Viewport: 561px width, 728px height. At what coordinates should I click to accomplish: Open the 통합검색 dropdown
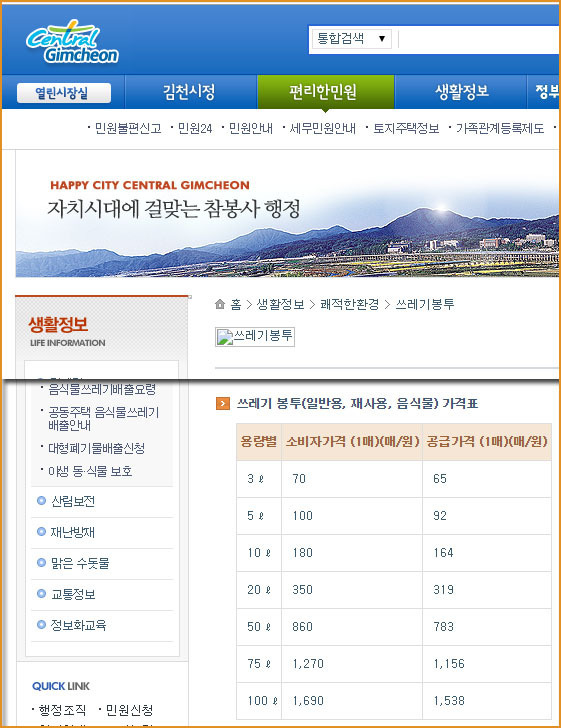click(x=352, y=39)
